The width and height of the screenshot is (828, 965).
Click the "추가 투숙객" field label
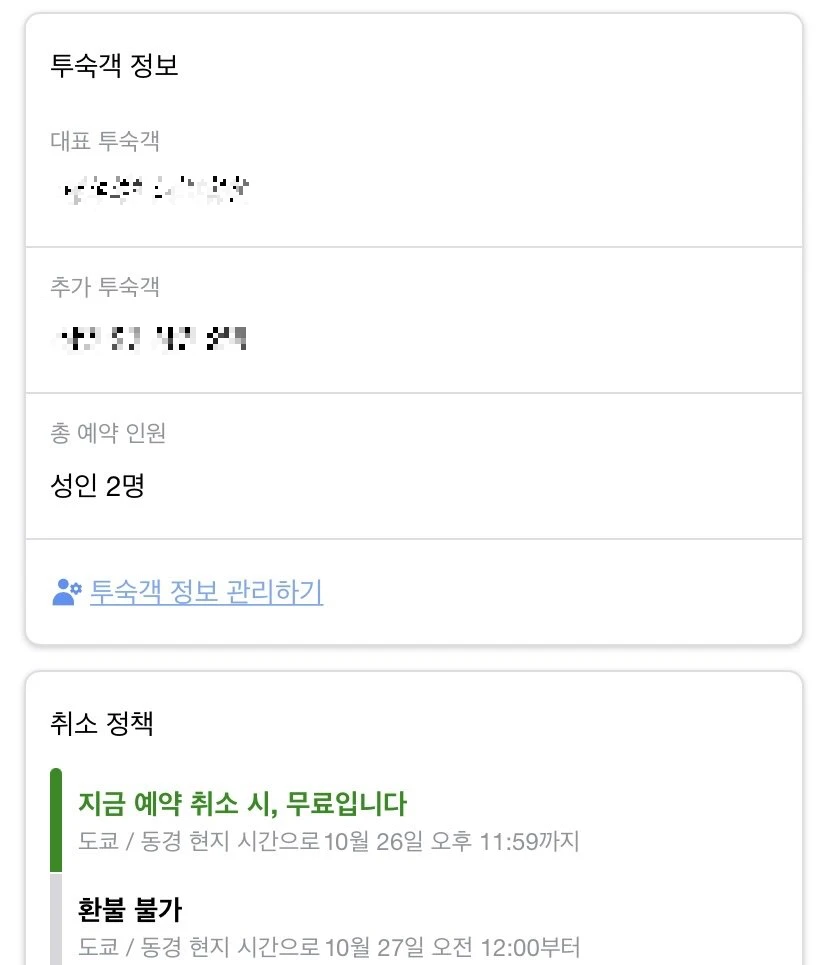103,287
